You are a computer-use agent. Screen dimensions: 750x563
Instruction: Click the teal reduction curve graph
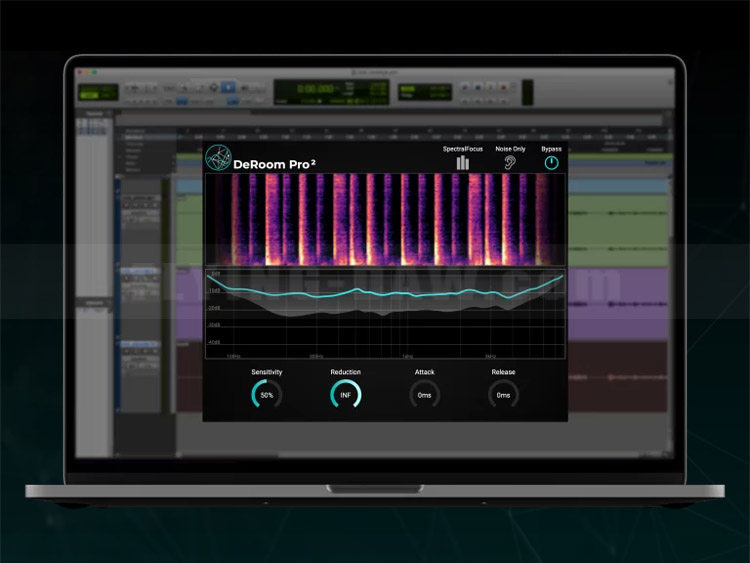tap(385, 314)
